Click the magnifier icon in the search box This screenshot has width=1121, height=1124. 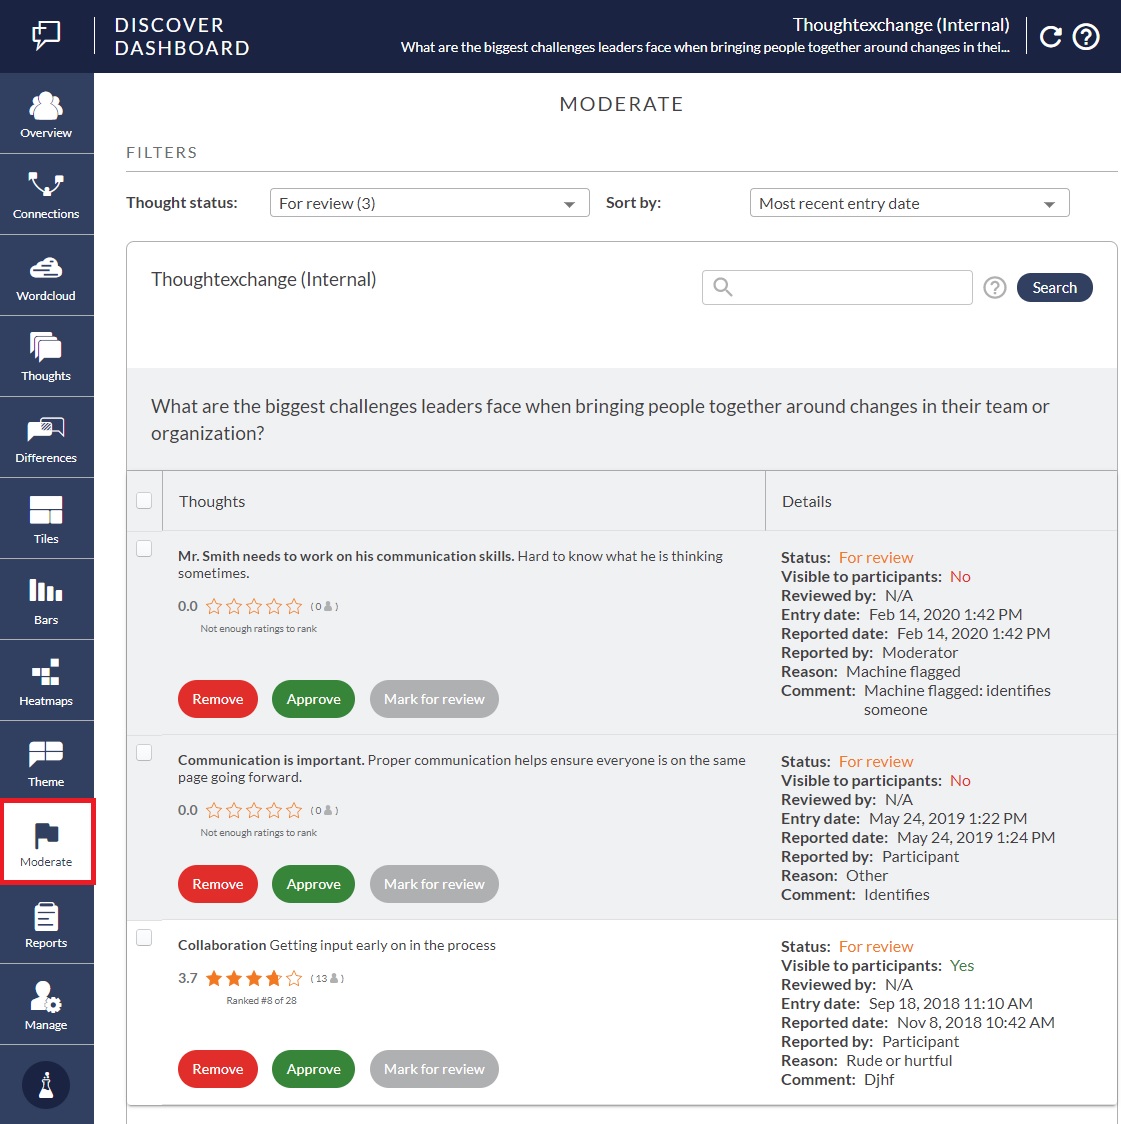click(x=722, y=287)
